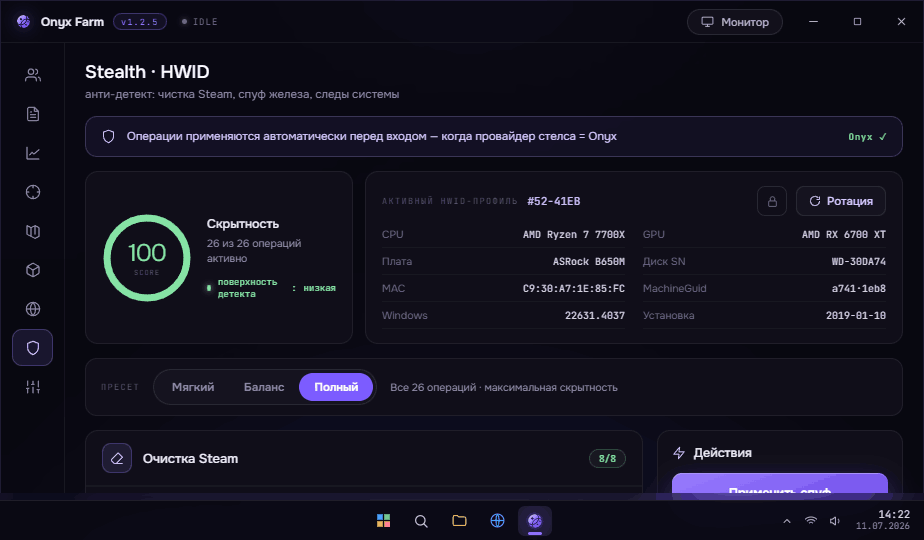Click the Onyx provider status indicator
Image resolution: width=924 pixels, height=540 pixels.
coord(867,137)
